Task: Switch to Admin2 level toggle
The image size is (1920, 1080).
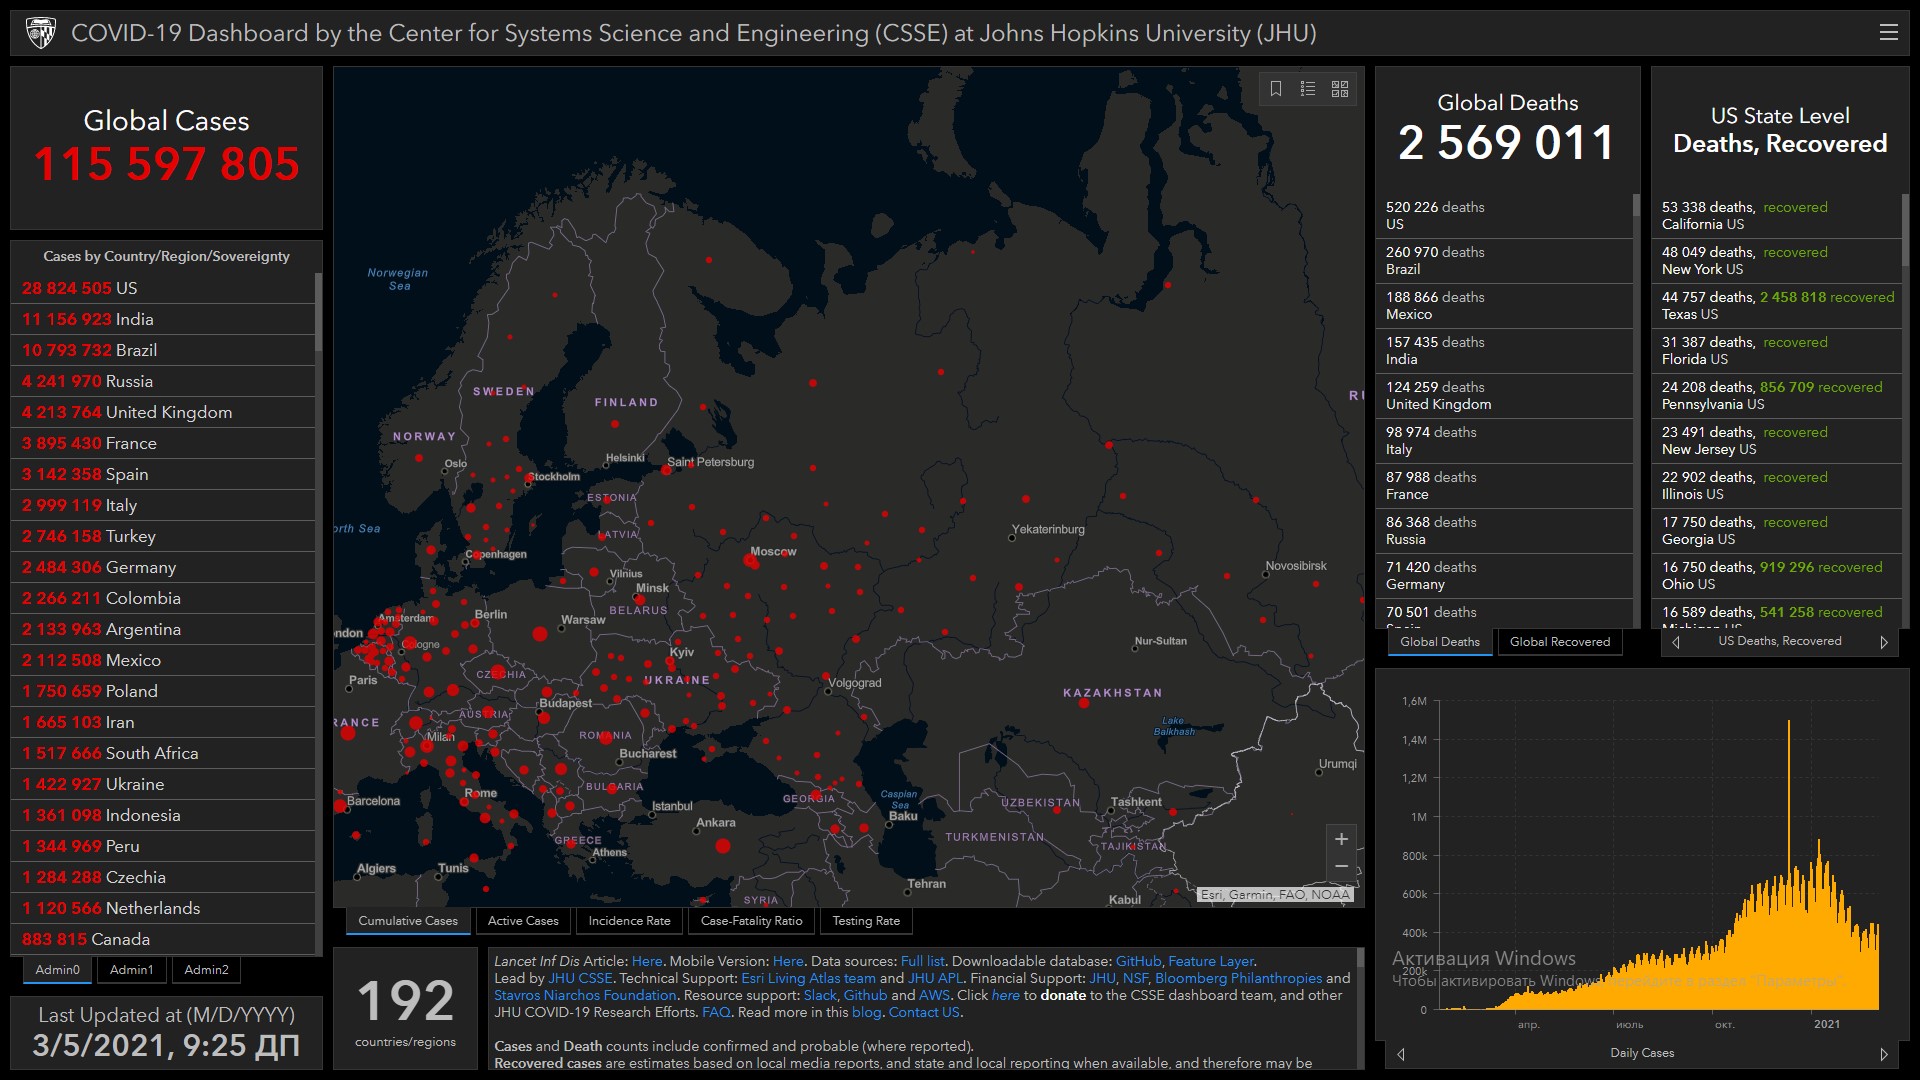Action: (206, 969)
